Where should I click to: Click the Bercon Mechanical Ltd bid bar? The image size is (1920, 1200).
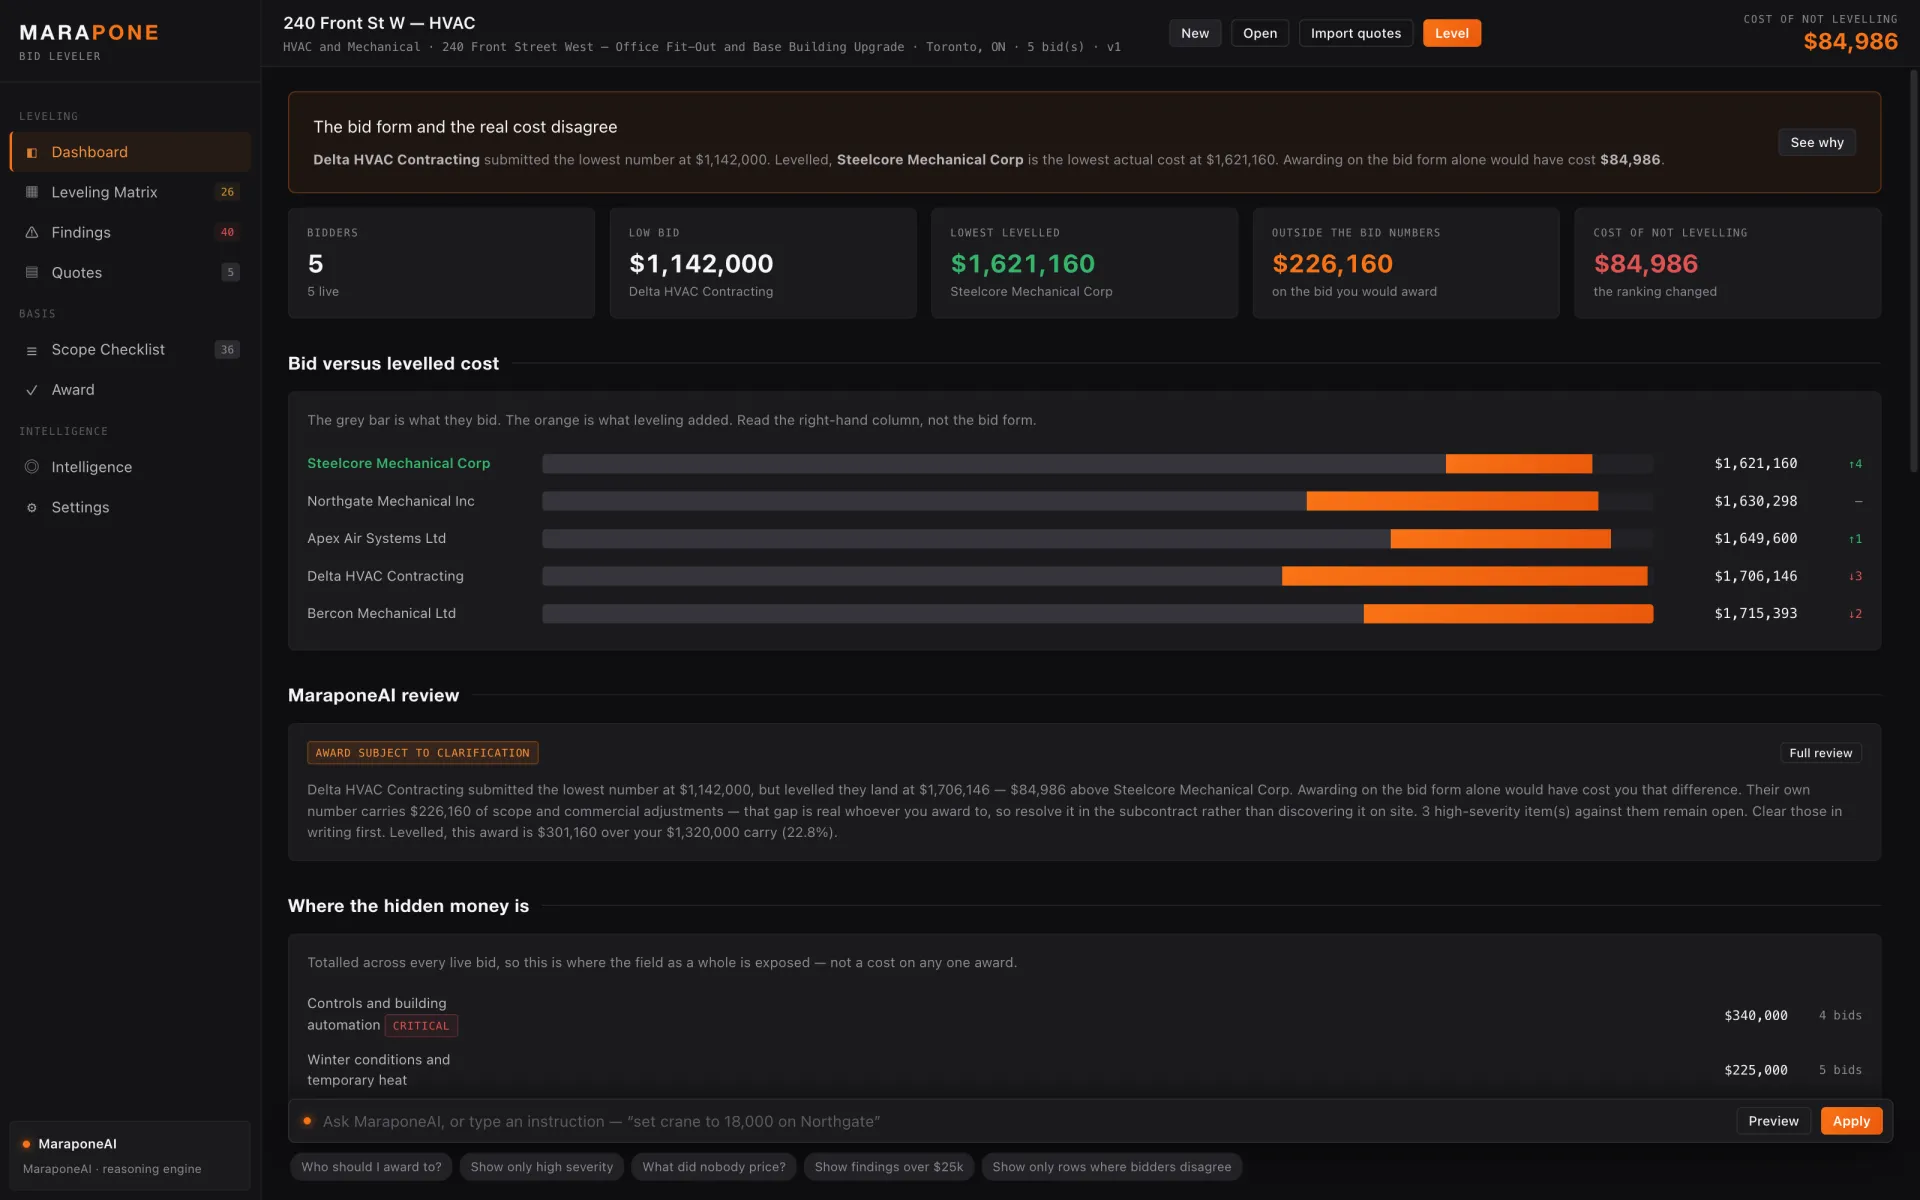(1097, 614)
